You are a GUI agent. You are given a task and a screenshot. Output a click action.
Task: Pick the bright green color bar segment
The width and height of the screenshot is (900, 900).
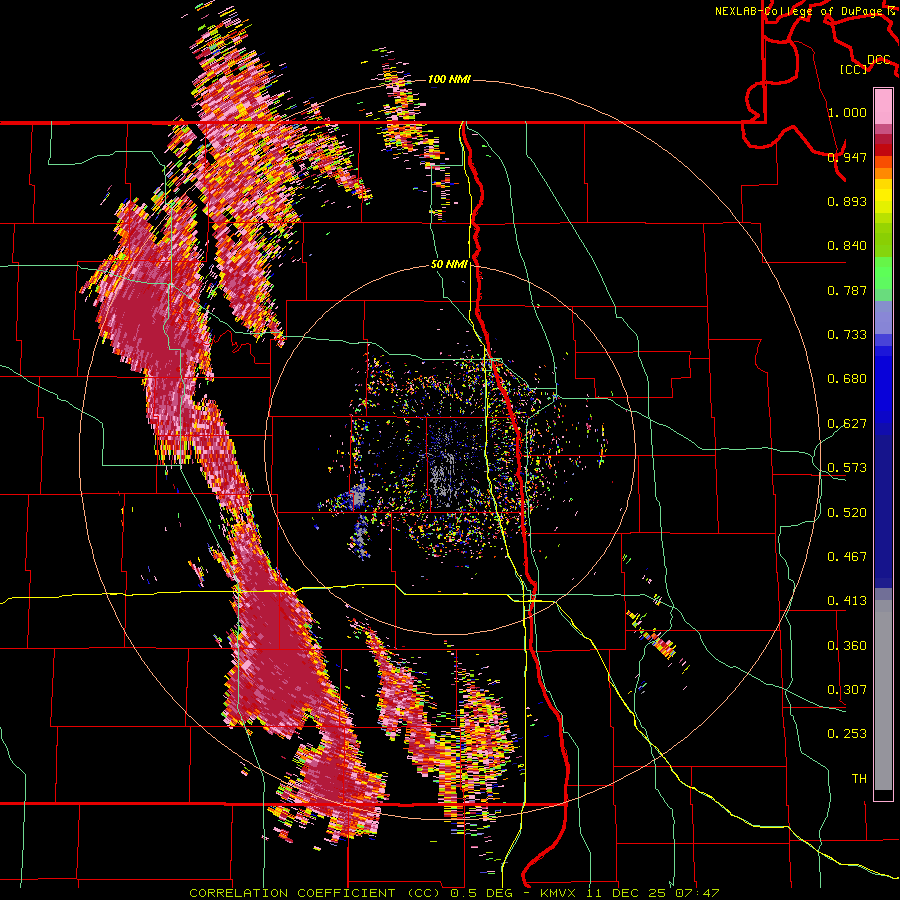click(x=883, y=273)
